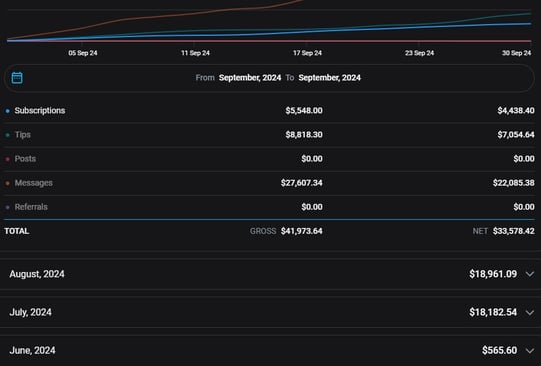Image resolution: width=541 pixels, height=366 pixels.
Task: Select the From September, 2024 date
Action: [x=250, y=78]
